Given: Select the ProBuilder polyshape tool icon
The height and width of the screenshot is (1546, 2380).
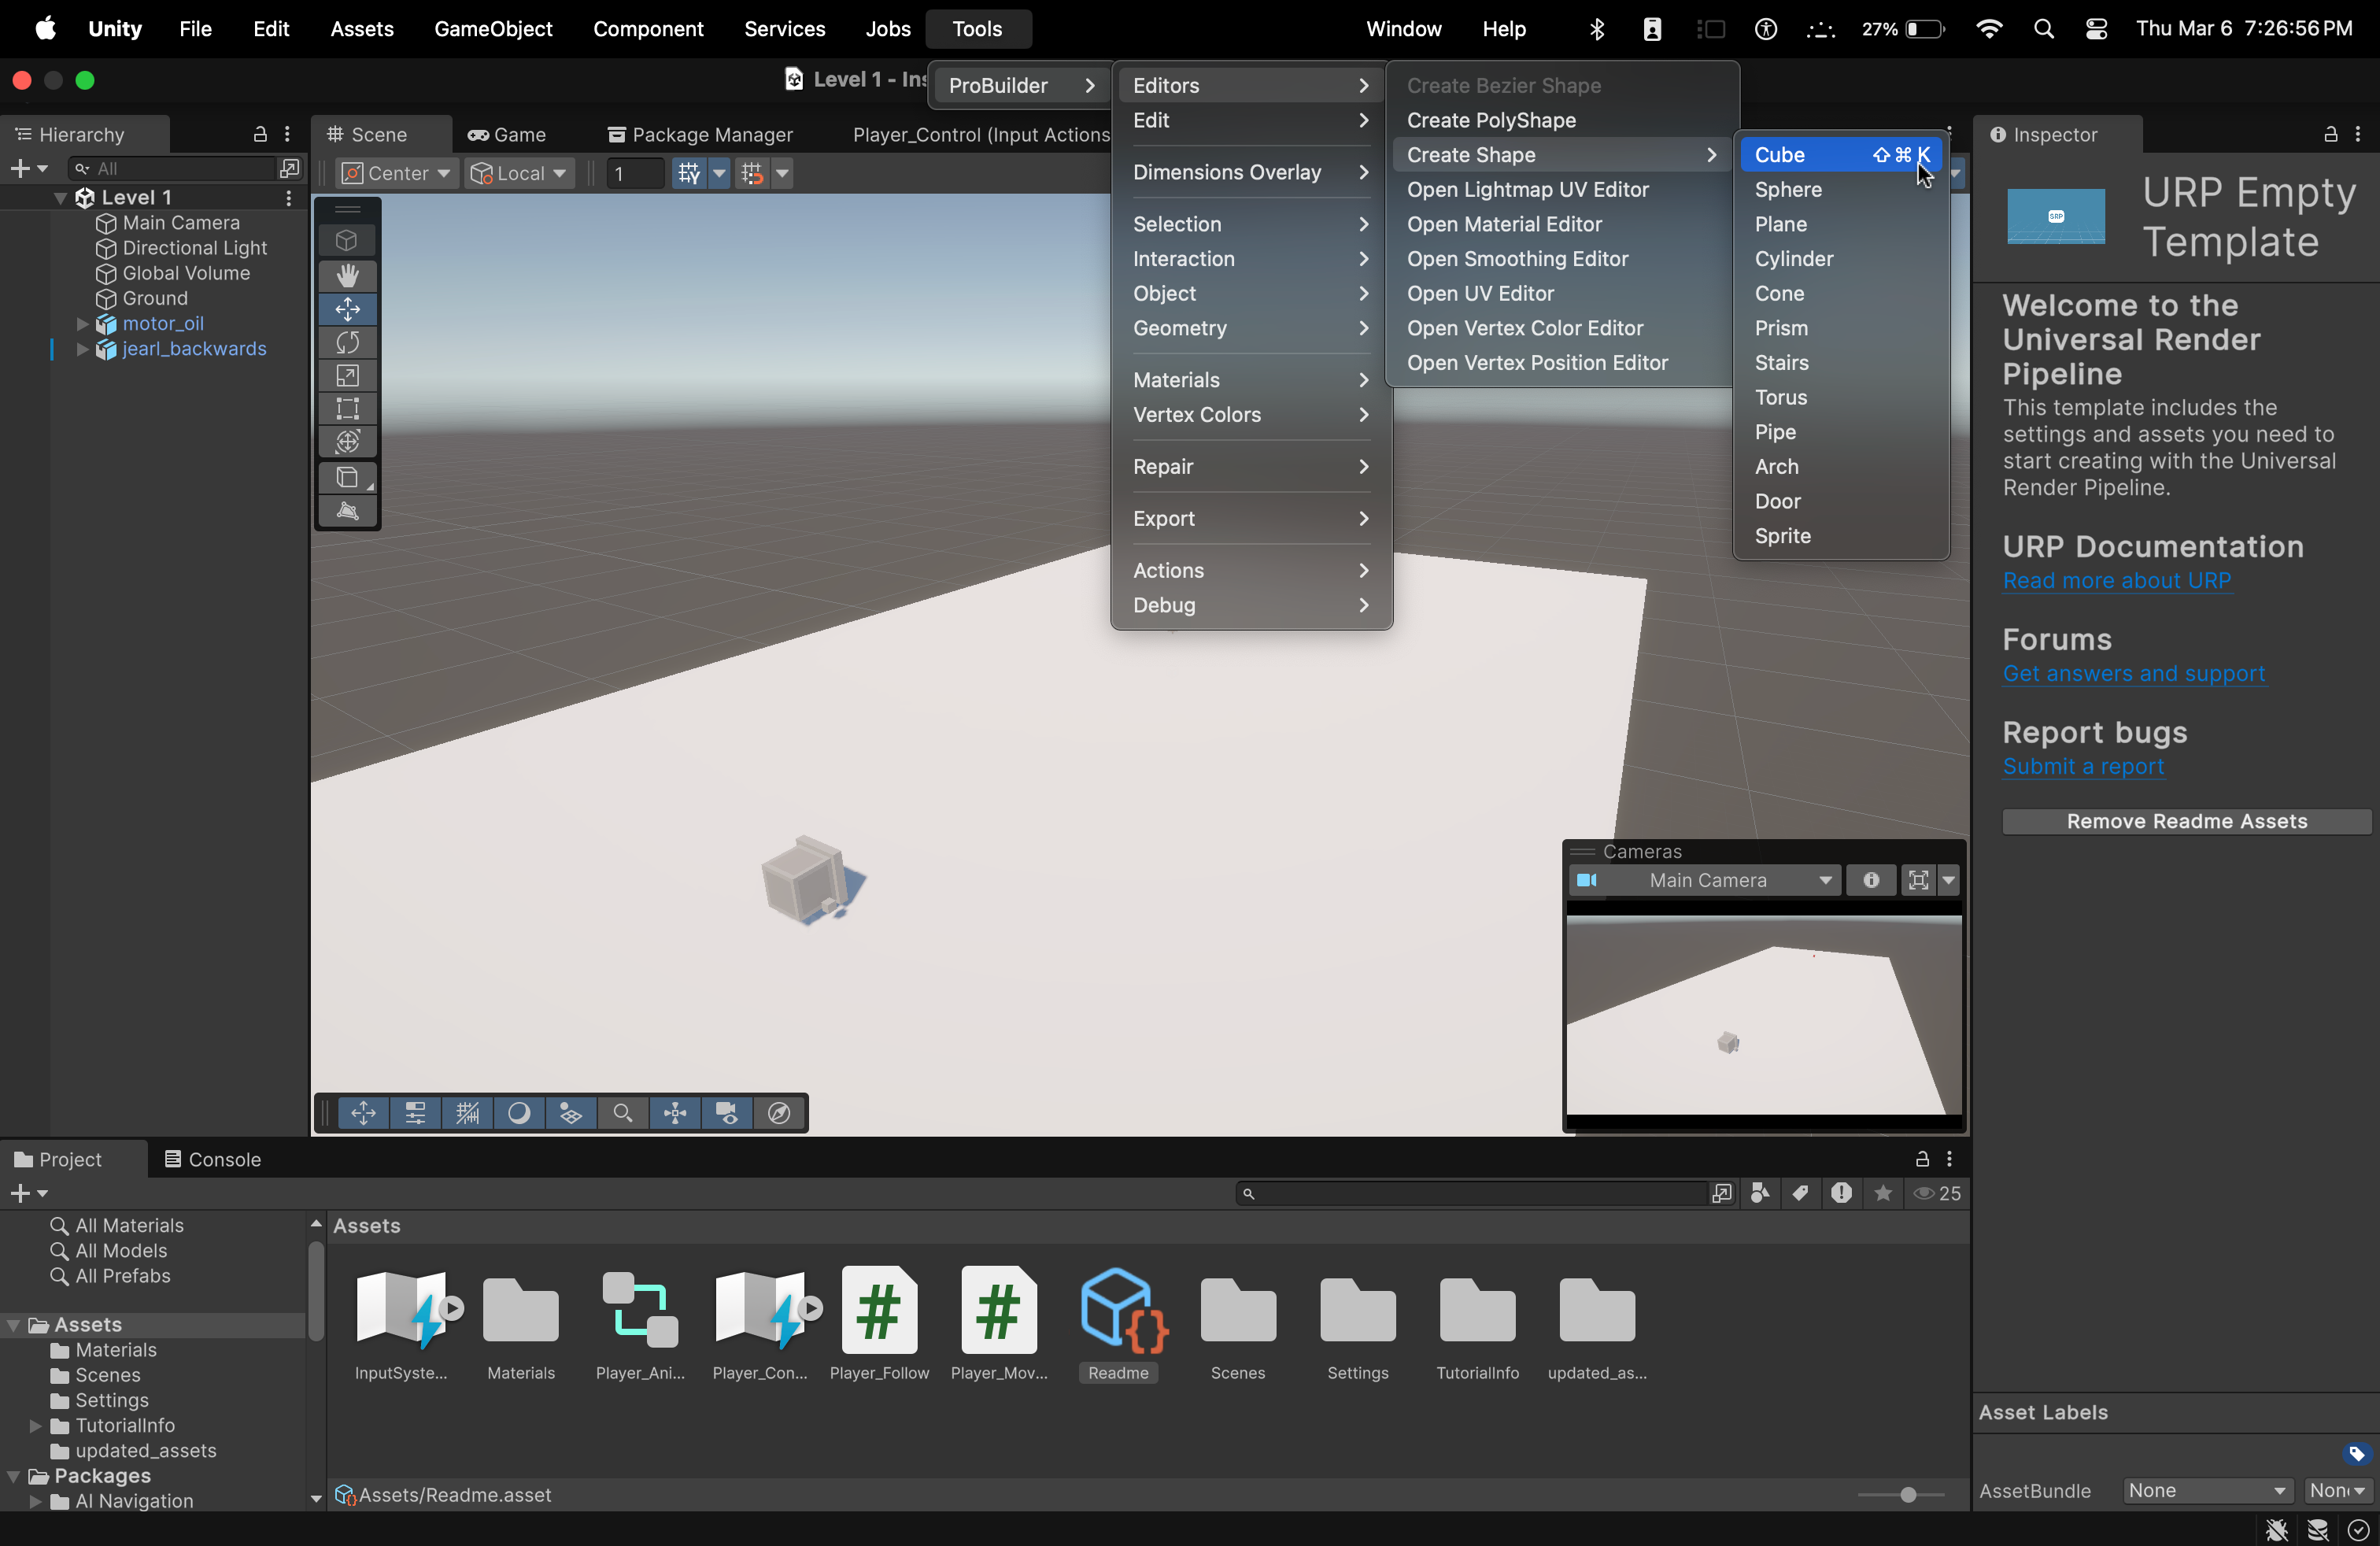Looking at the screenshot, I should click(347, 511).
